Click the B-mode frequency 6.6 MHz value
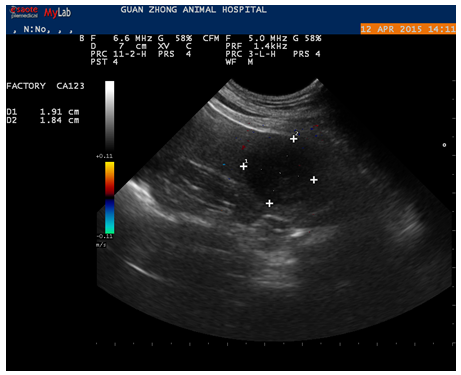 133,38
